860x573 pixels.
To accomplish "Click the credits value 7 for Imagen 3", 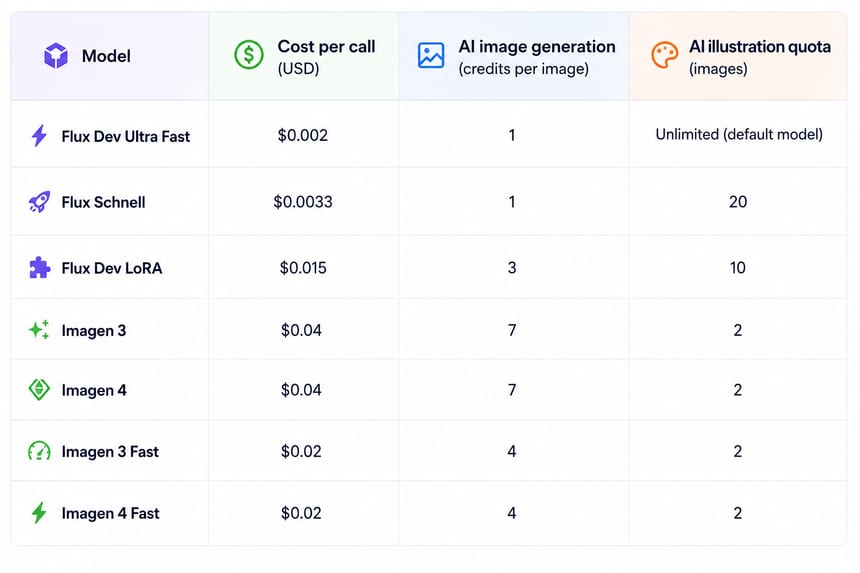I will pos(512,330).
